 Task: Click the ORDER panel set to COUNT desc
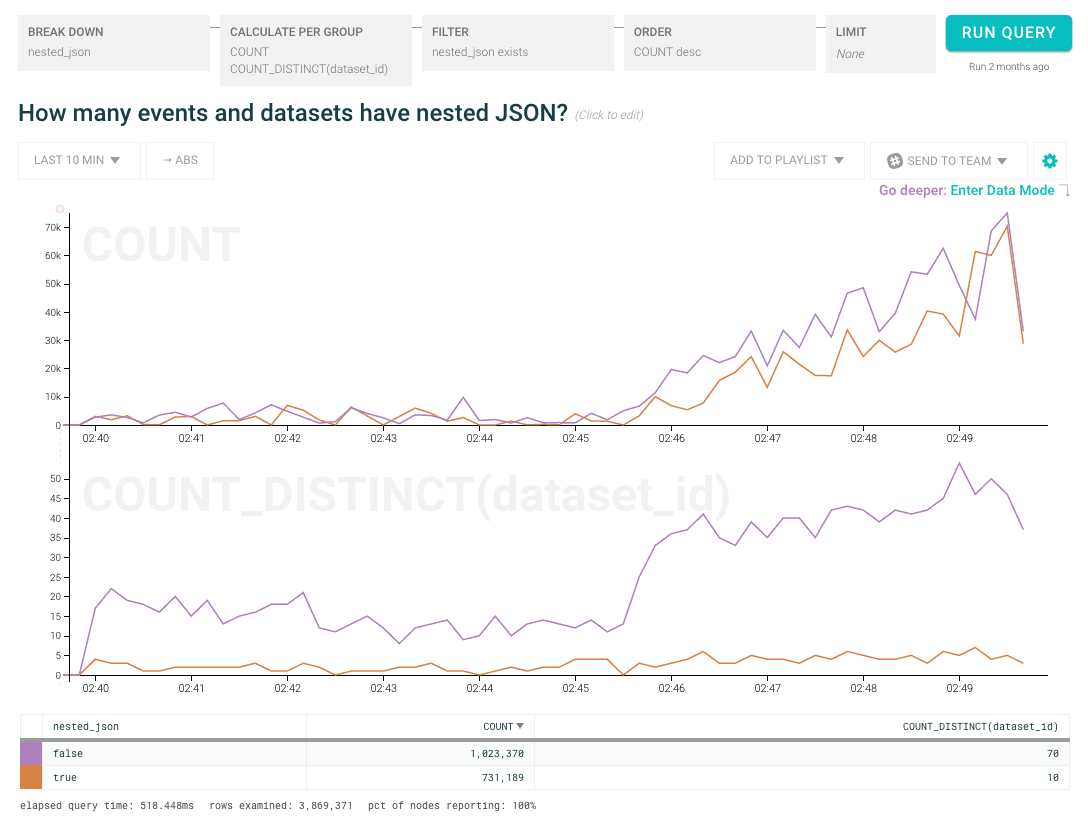(719, 42)
